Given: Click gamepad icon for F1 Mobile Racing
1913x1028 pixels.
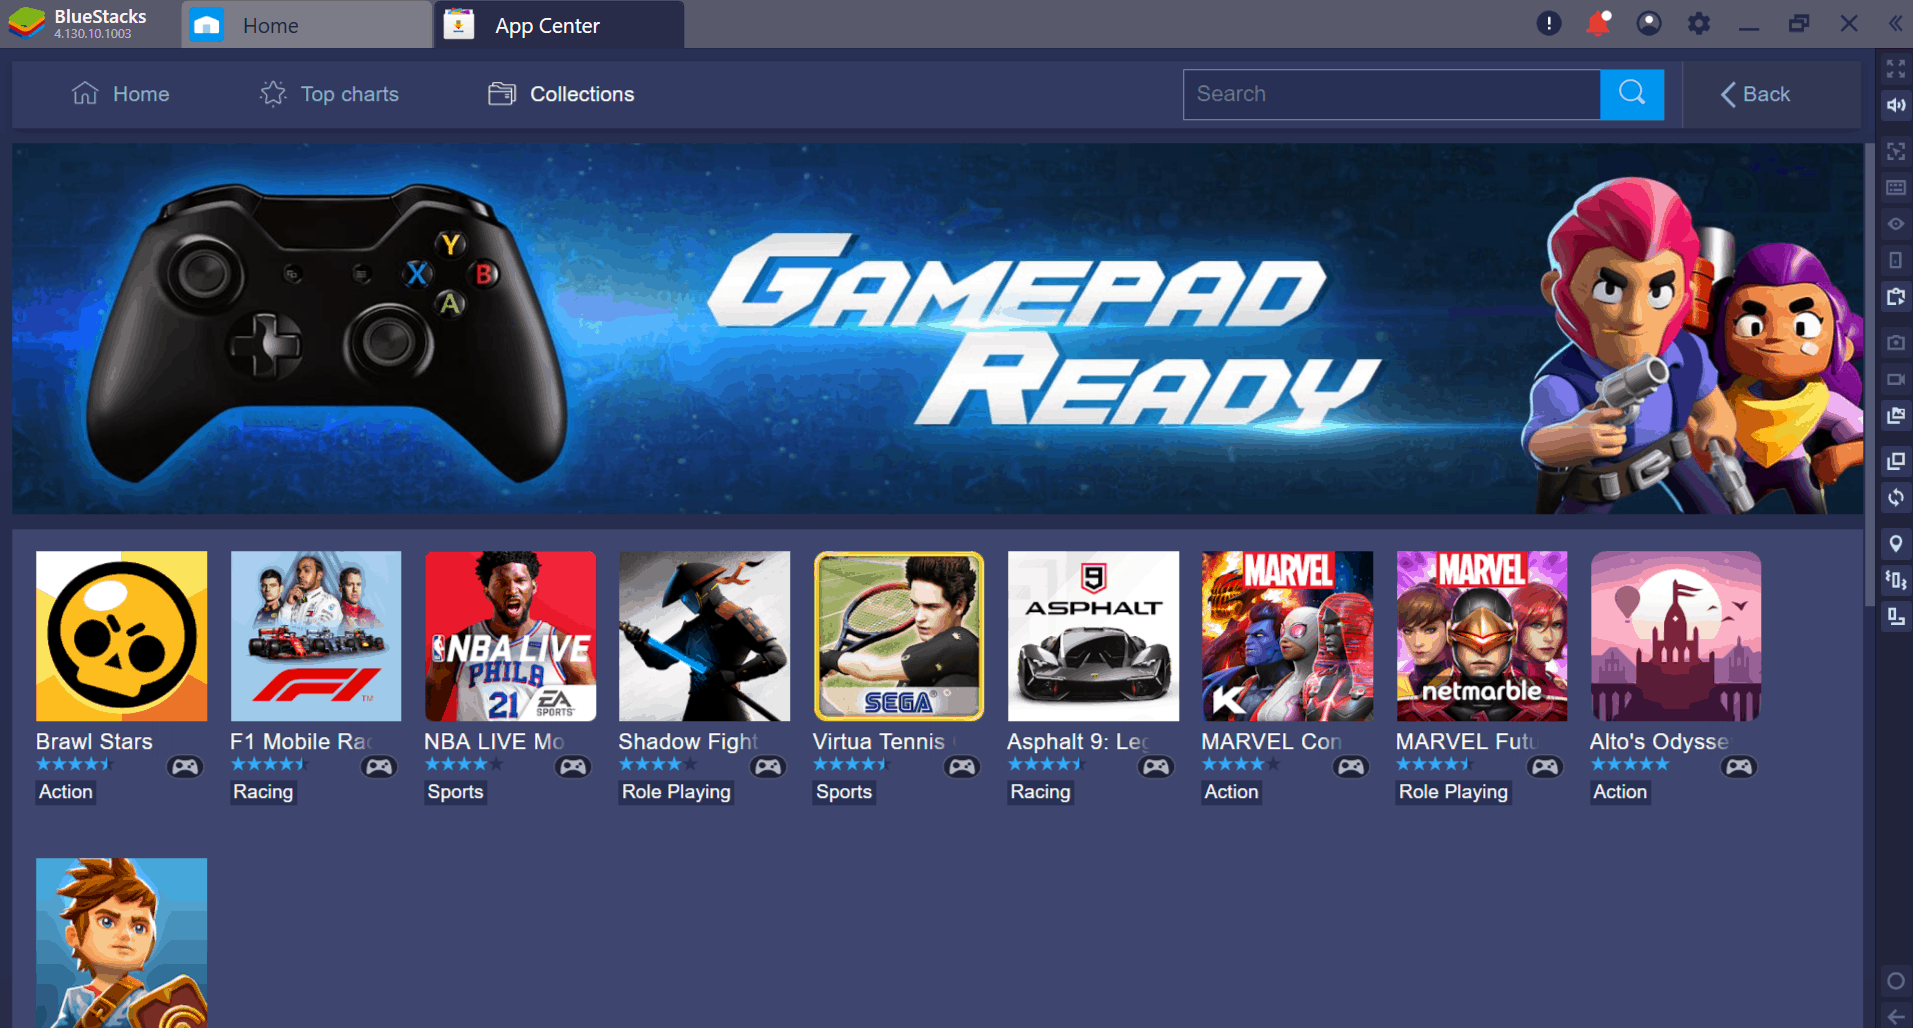Looking at the screenshot, I should click(x=379, y=767).
